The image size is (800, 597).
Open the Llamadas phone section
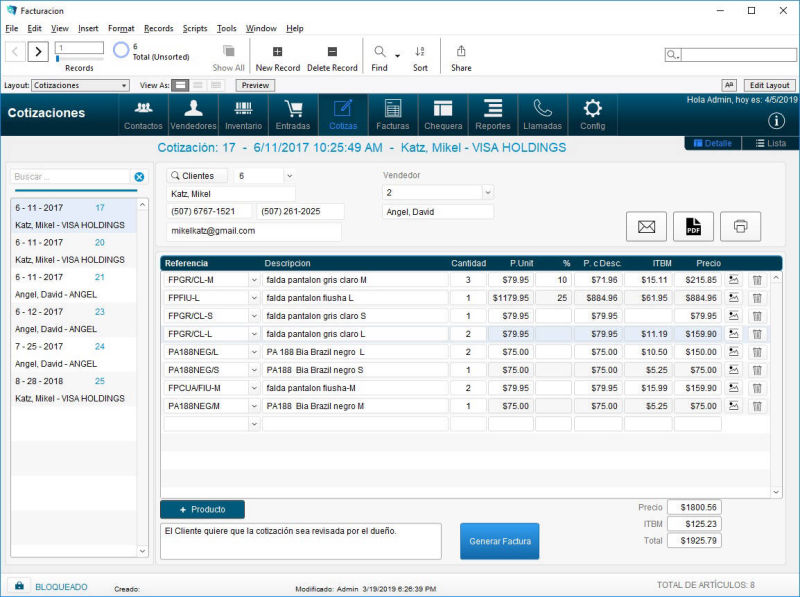click(x=542, y=115)
